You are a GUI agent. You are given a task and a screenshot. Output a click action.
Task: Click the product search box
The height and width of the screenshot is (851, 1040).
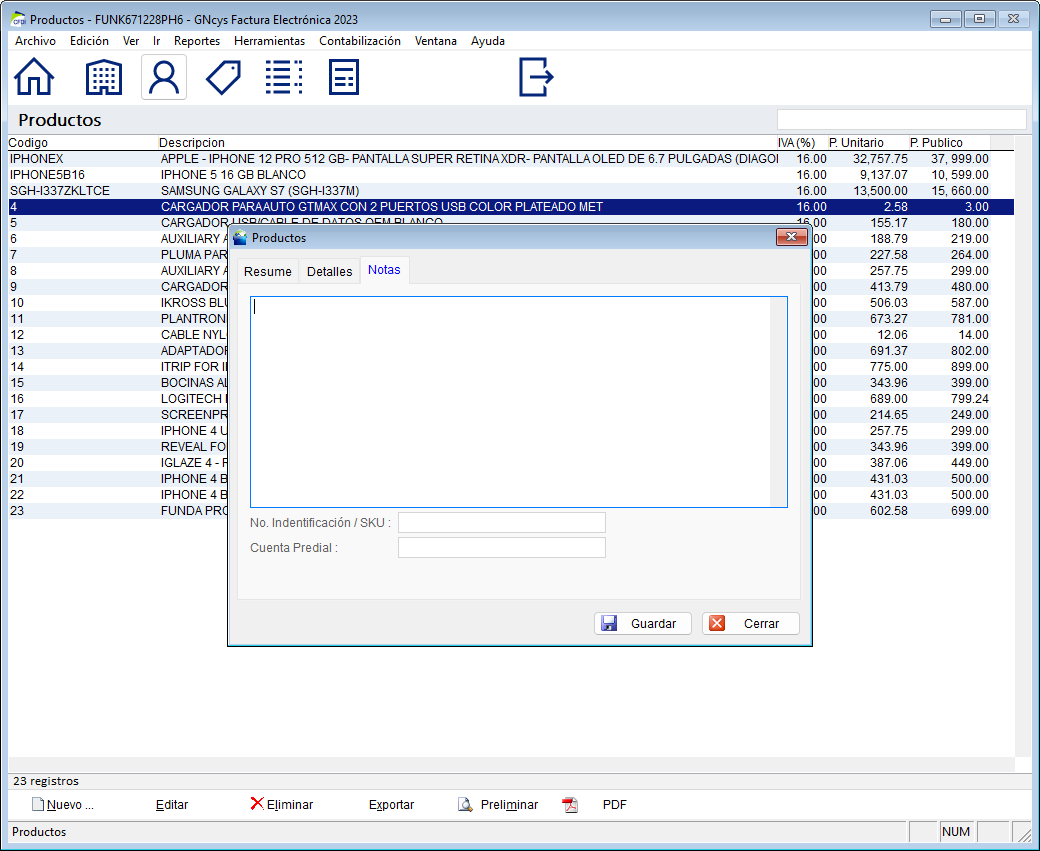coord(901,119)
